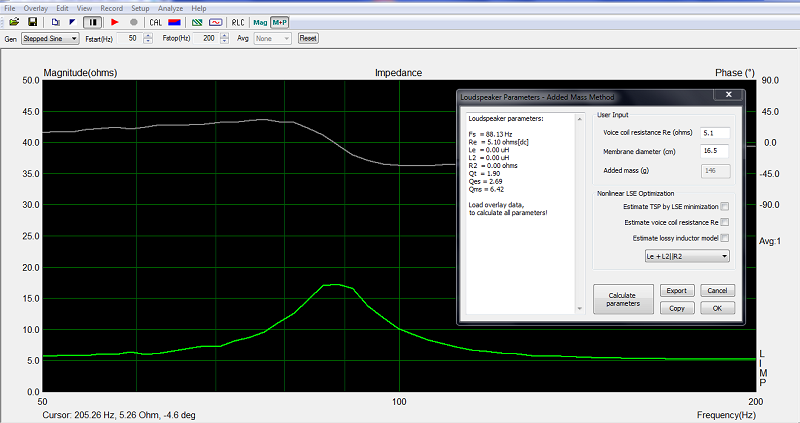Enable Estimate TSP by LSE minimization checkbox
The width and height of the screenshot is (800, 423).
pyautogui.click(x=724, y=207)
